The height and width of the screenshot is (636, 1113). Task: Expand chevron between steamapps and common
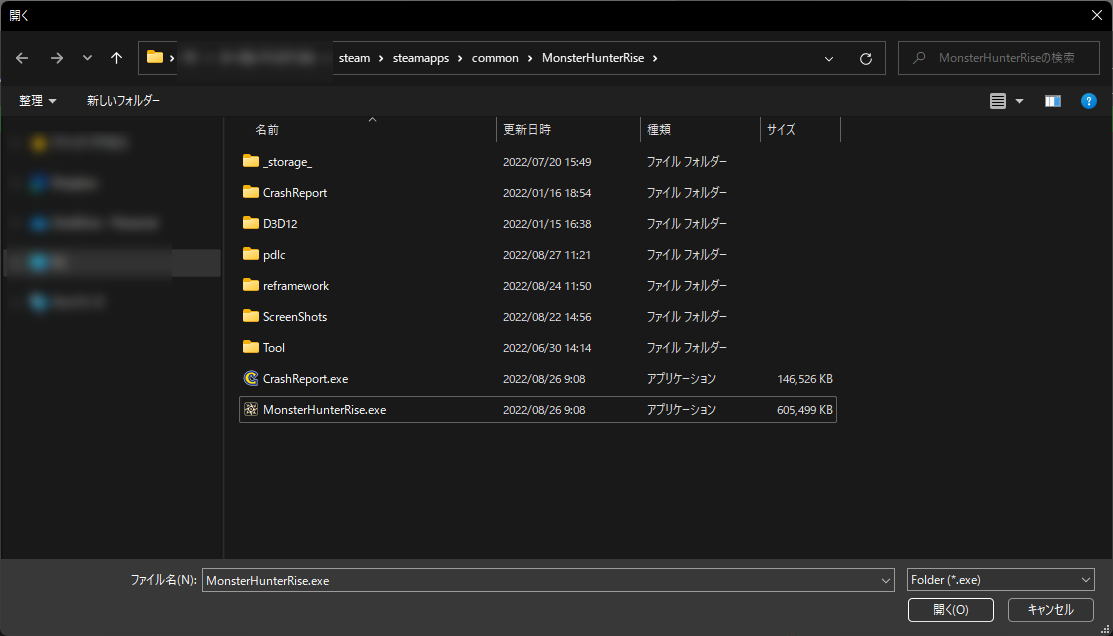[x=461, y=58]
